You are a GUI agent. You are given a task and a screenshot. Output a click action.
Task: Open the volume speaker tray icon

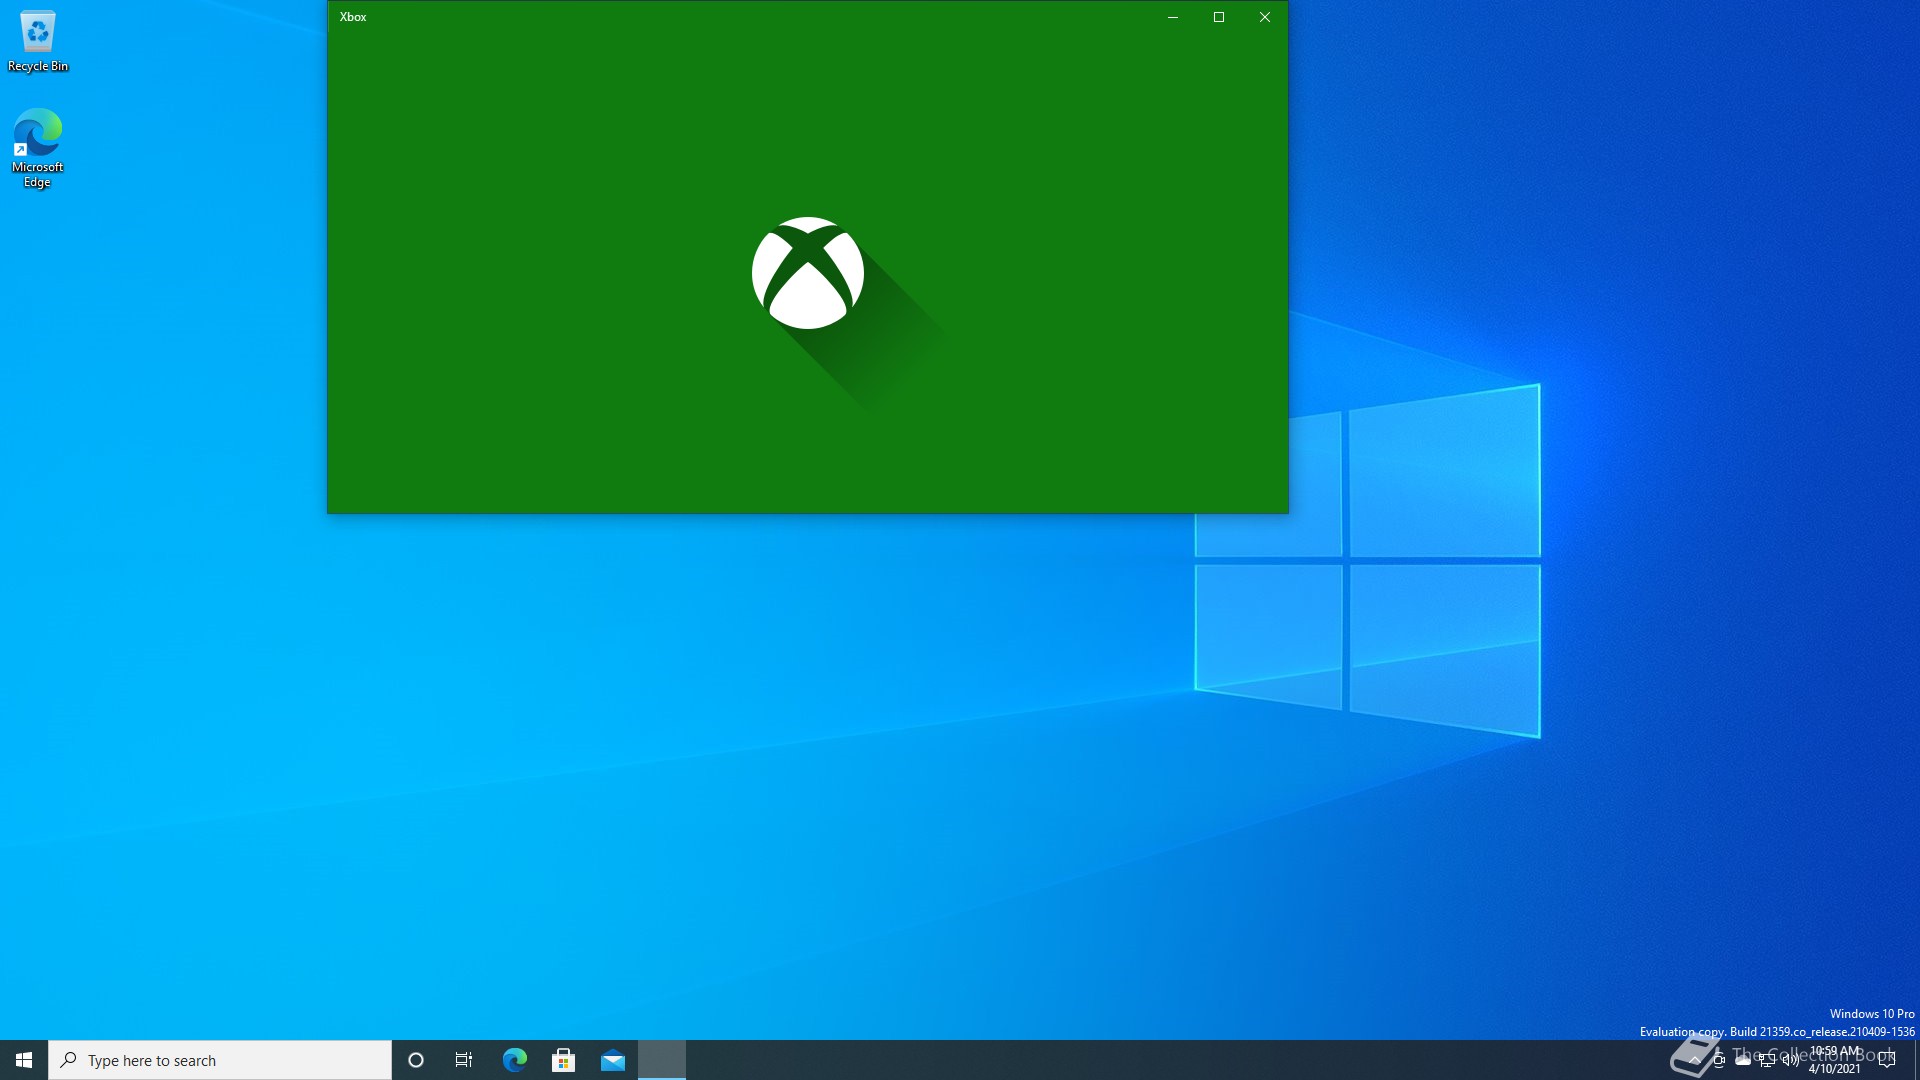[1791, 1060]
